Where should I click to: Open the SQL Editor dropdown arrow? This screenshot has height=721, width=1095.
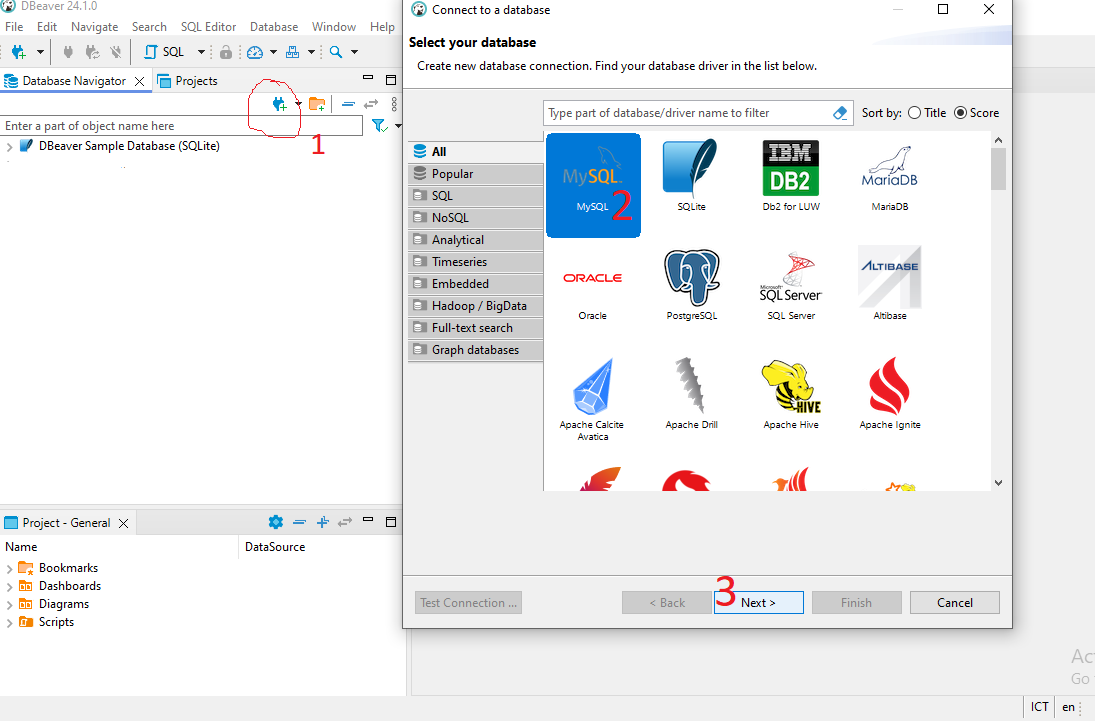(201, 50)
